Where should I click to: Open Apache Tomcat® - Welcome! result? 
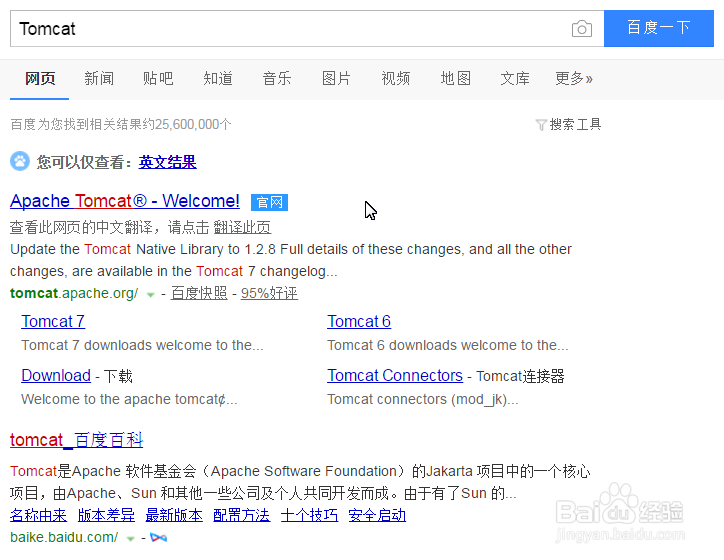[125, 201]
